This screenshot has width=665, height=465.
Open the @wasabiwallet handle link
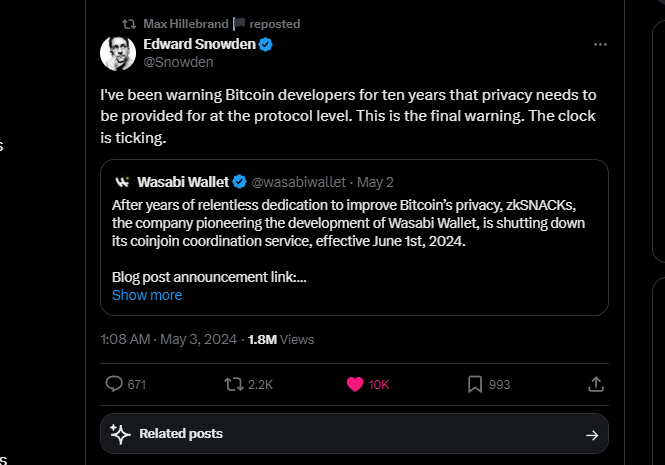[x=298, y=182]
